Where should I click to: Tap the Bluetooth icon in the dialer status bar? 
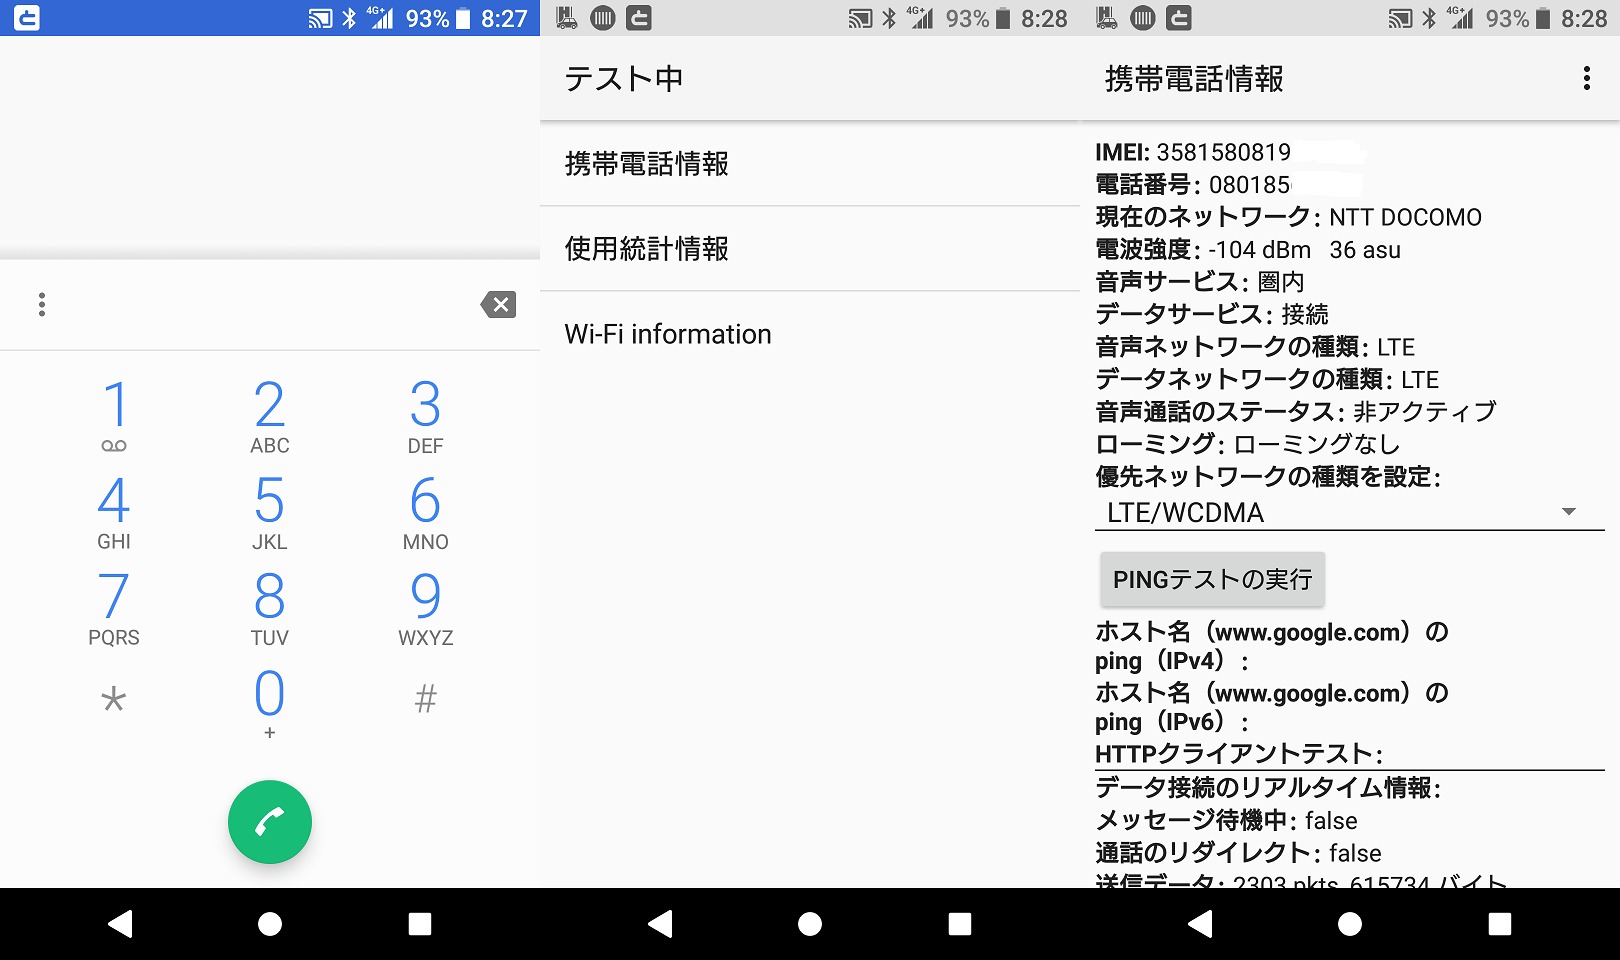pos(349,18)
